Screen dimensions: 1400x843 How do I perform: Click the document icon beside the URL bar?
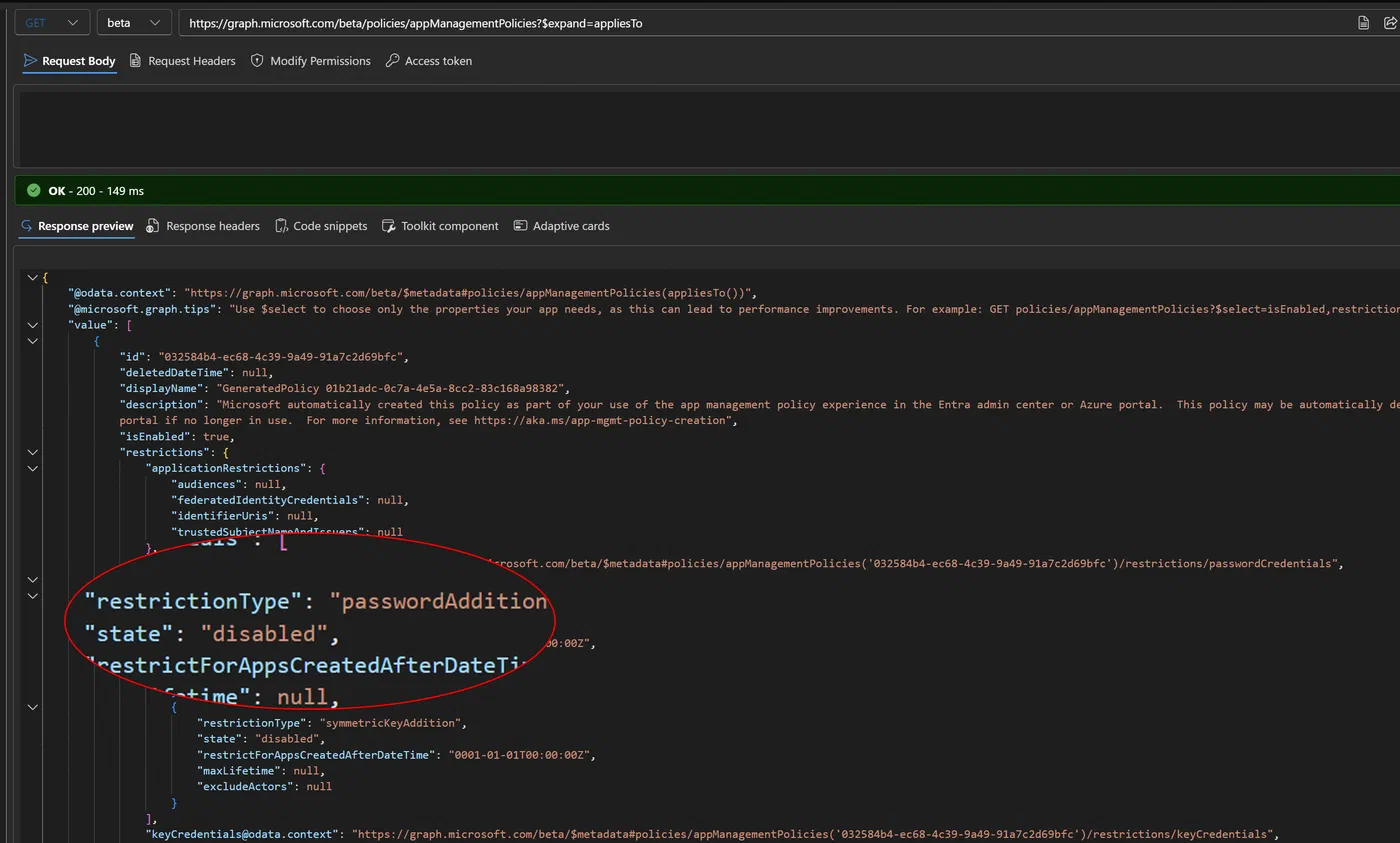(x=1363, y=23)
